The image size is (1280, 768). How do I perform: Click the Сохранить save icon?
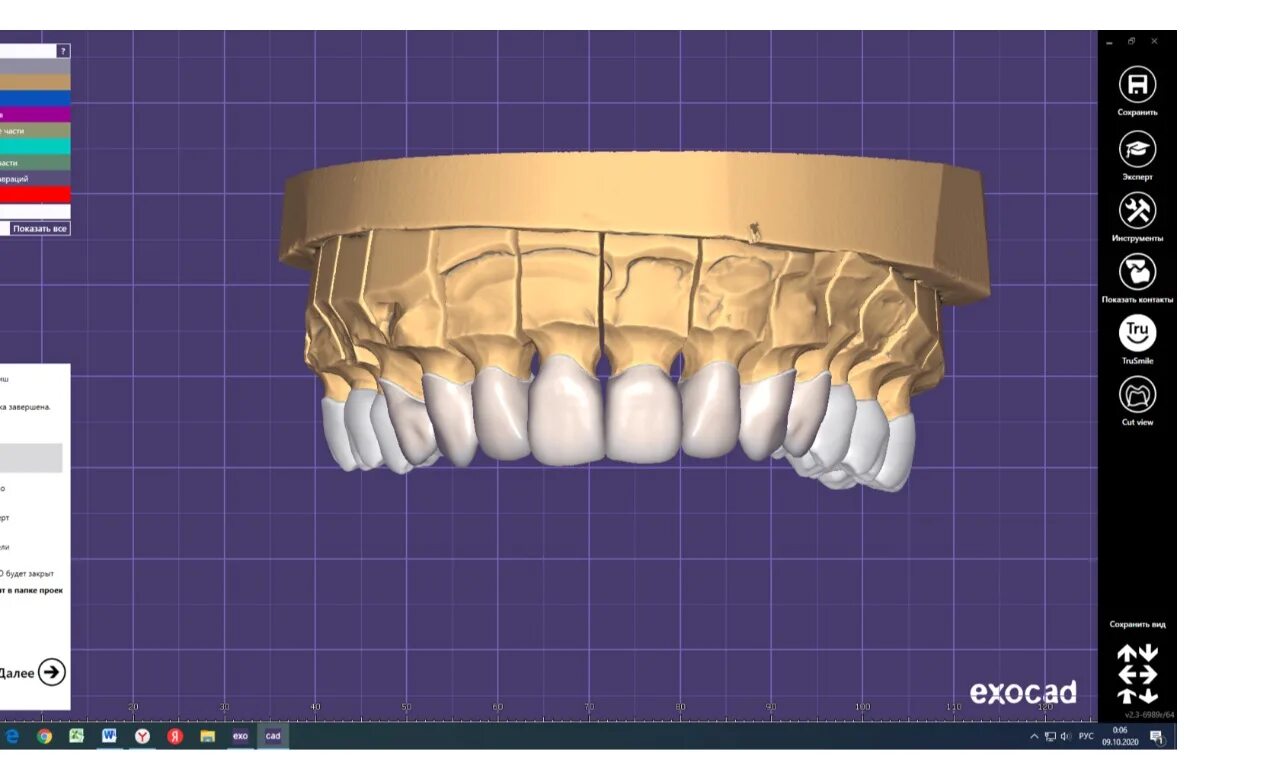pos(1137,84)
